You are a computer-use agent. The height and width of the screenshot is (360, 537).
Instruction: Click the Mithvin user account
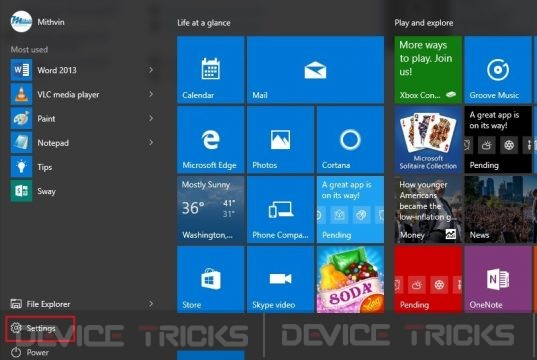pyautogui.click(x=38, y=22)
